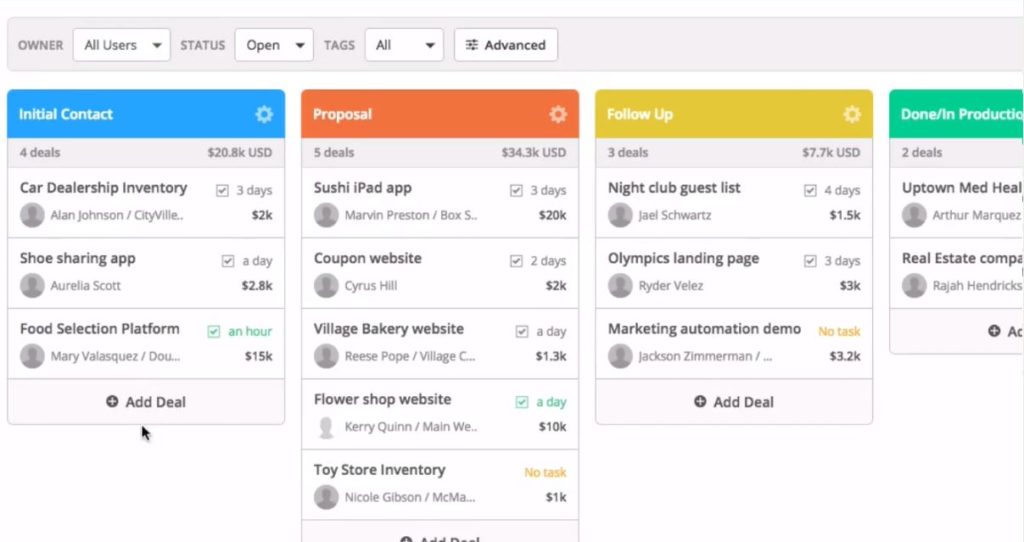Click Marvin Preston / Box S.. contact text

411,215
